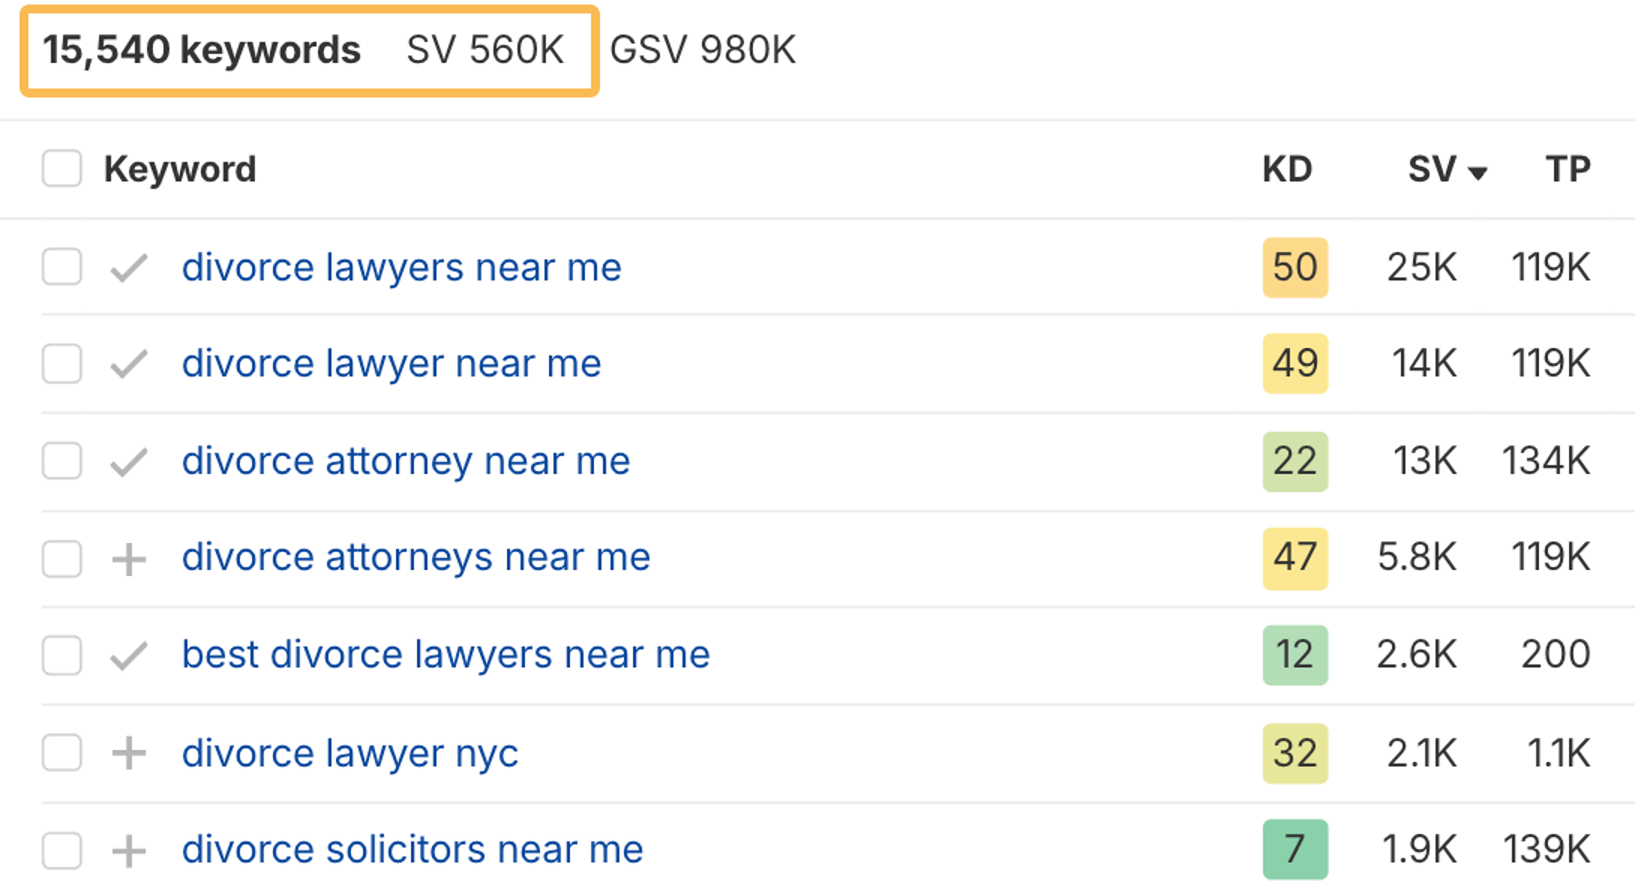Switch to the GSV 980K view
The height and width of the screenshot is (888, 1636).
(x=703, y=50)
